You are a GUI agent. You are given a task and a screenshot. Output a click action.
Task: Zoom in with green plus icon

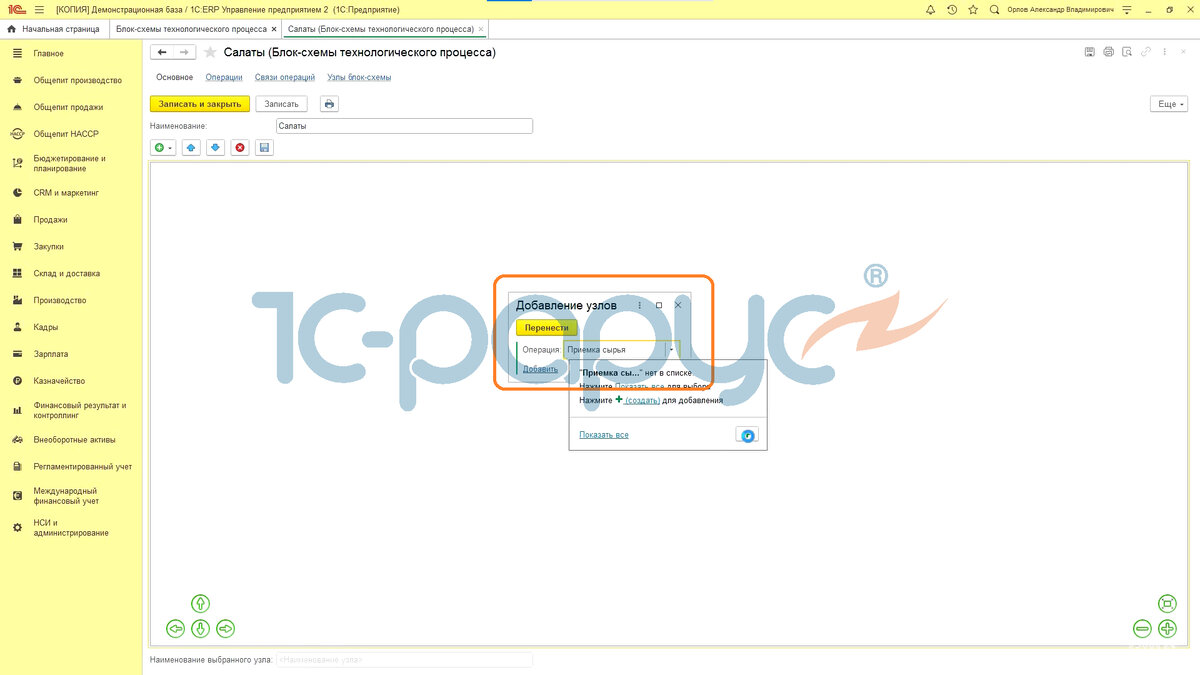pos(1167,629)
